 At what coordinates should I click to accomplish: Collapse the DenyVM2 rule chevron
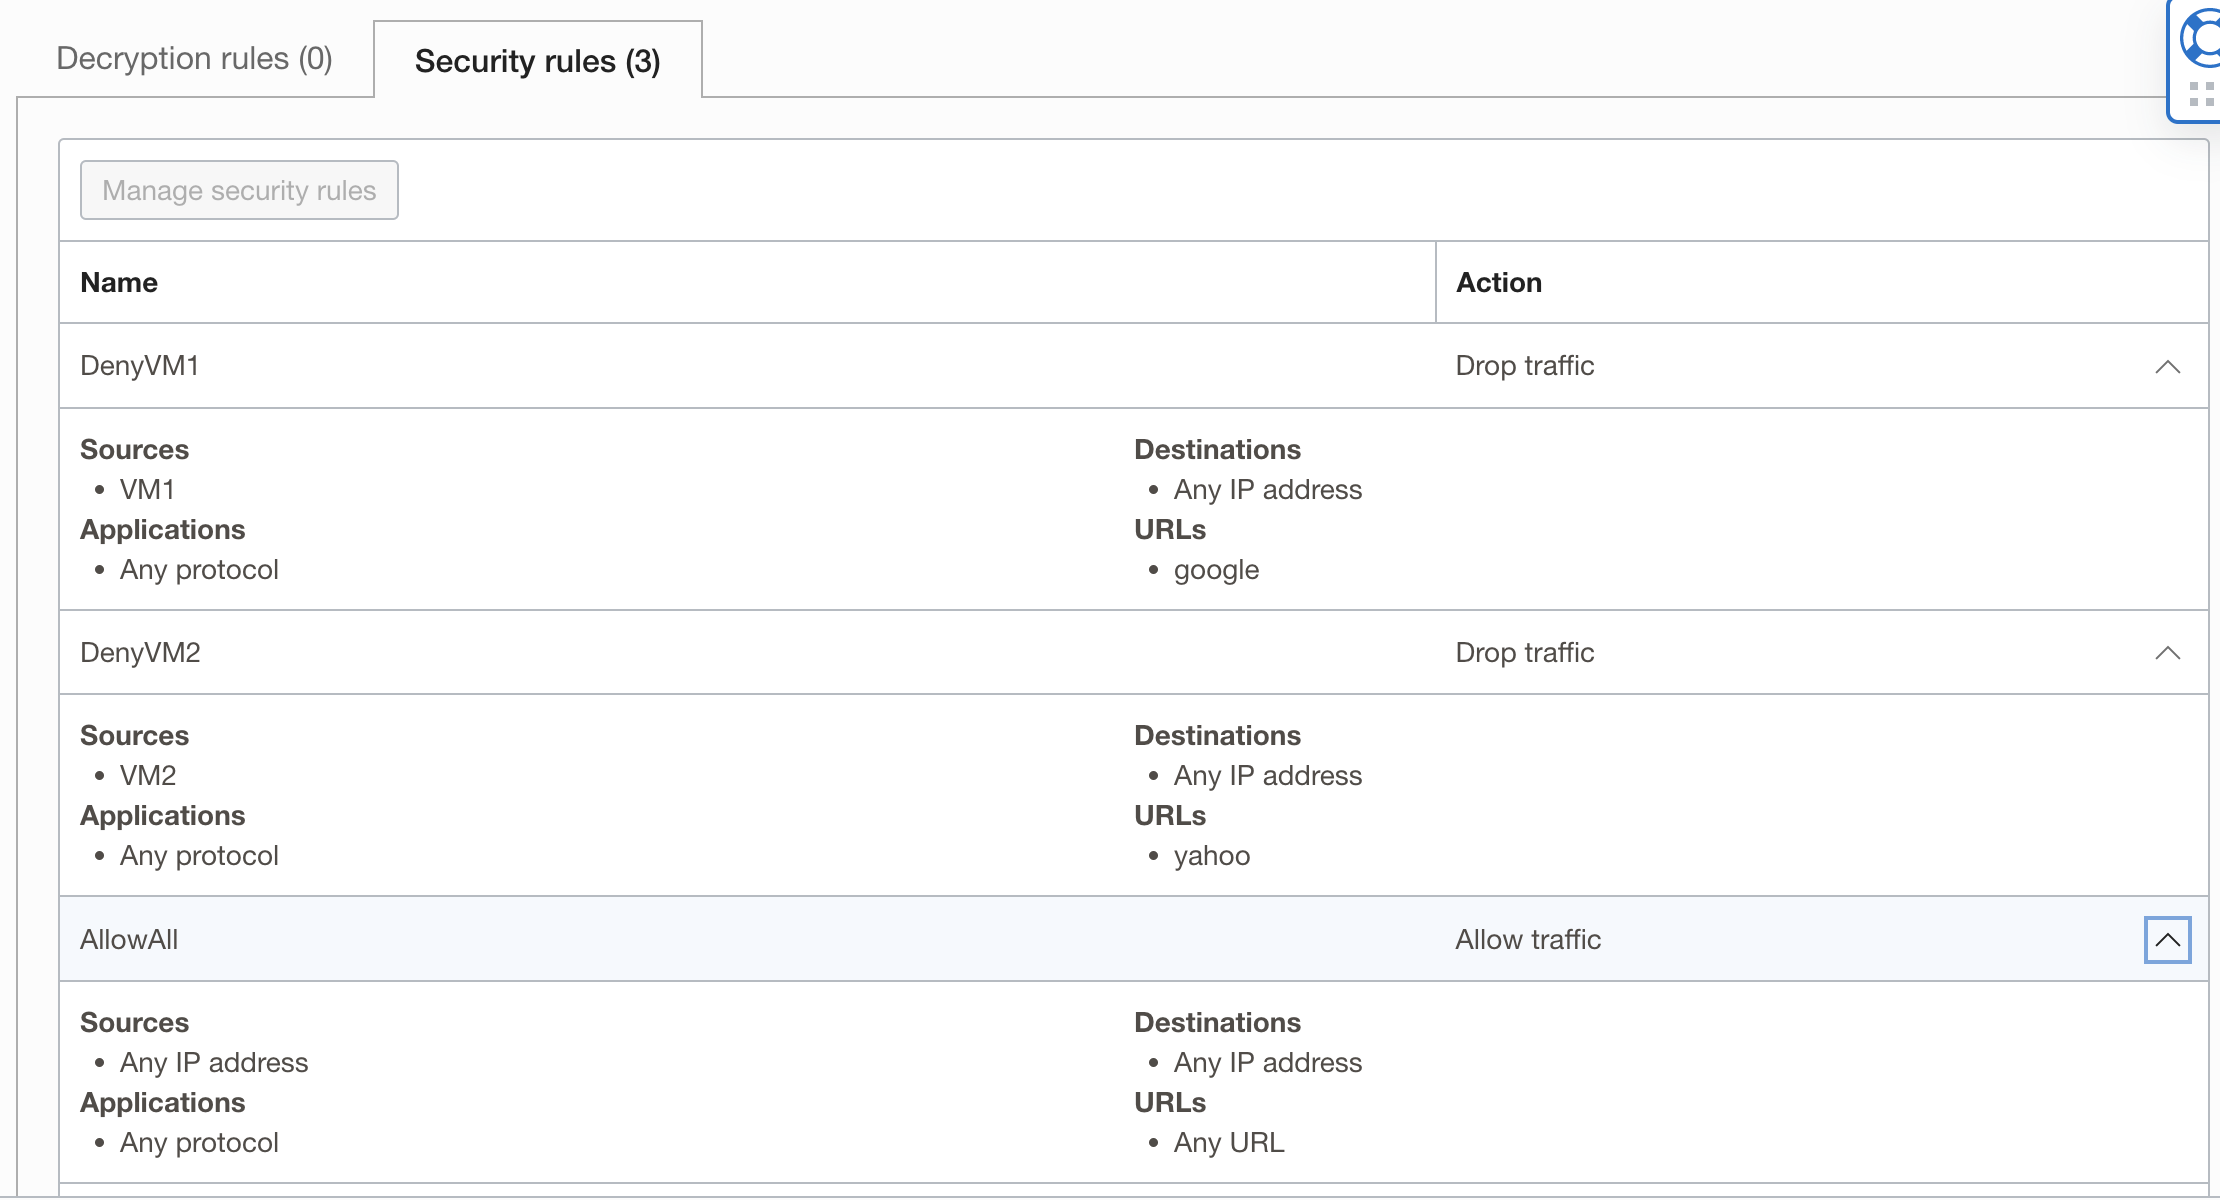pos(2167,653)
